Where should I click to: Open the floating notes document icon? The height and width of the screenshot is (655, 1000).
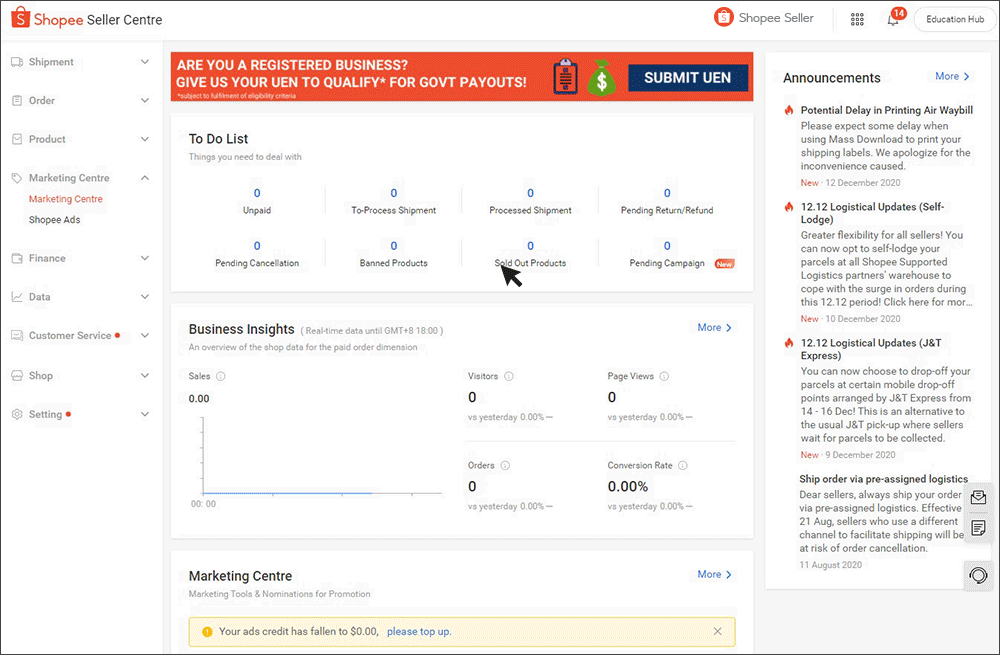[x=978, y=528]
